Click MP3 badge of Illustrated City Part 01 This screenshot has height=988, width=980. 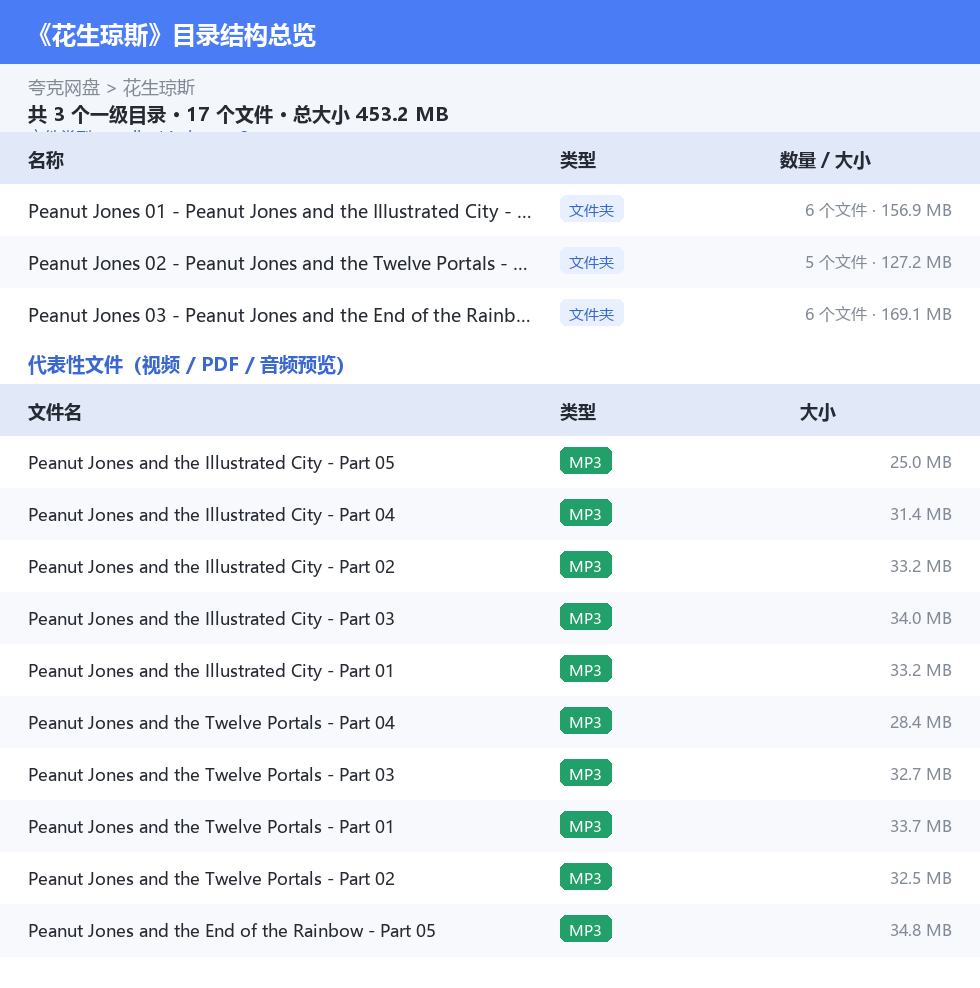(x=585, y=669)
